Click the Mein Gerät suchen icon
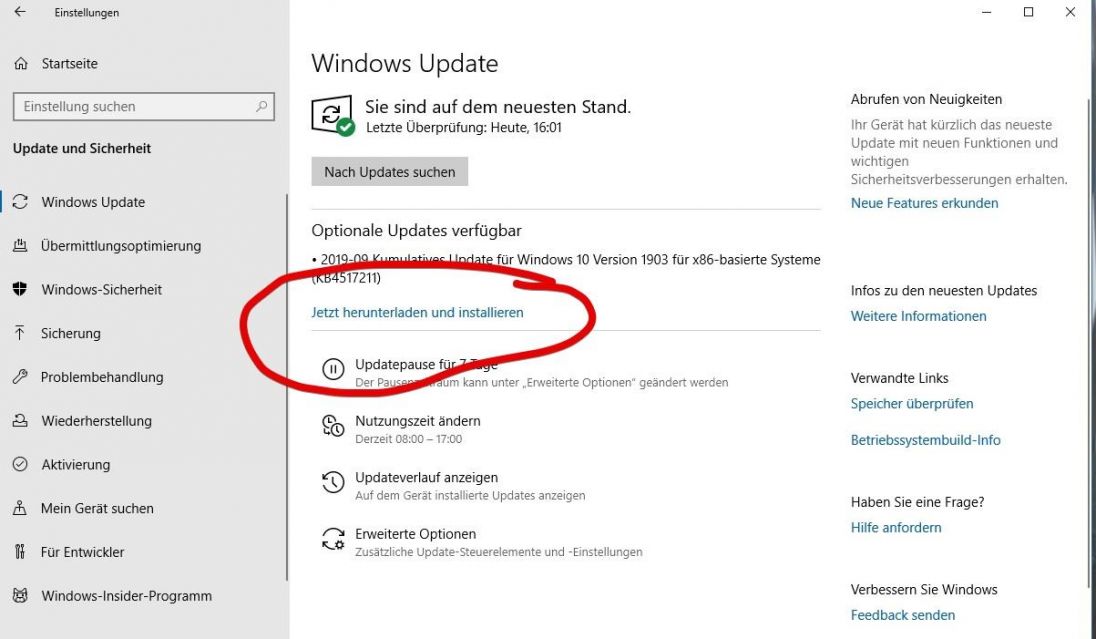1096x639 pixels. [x=20, y=508]
